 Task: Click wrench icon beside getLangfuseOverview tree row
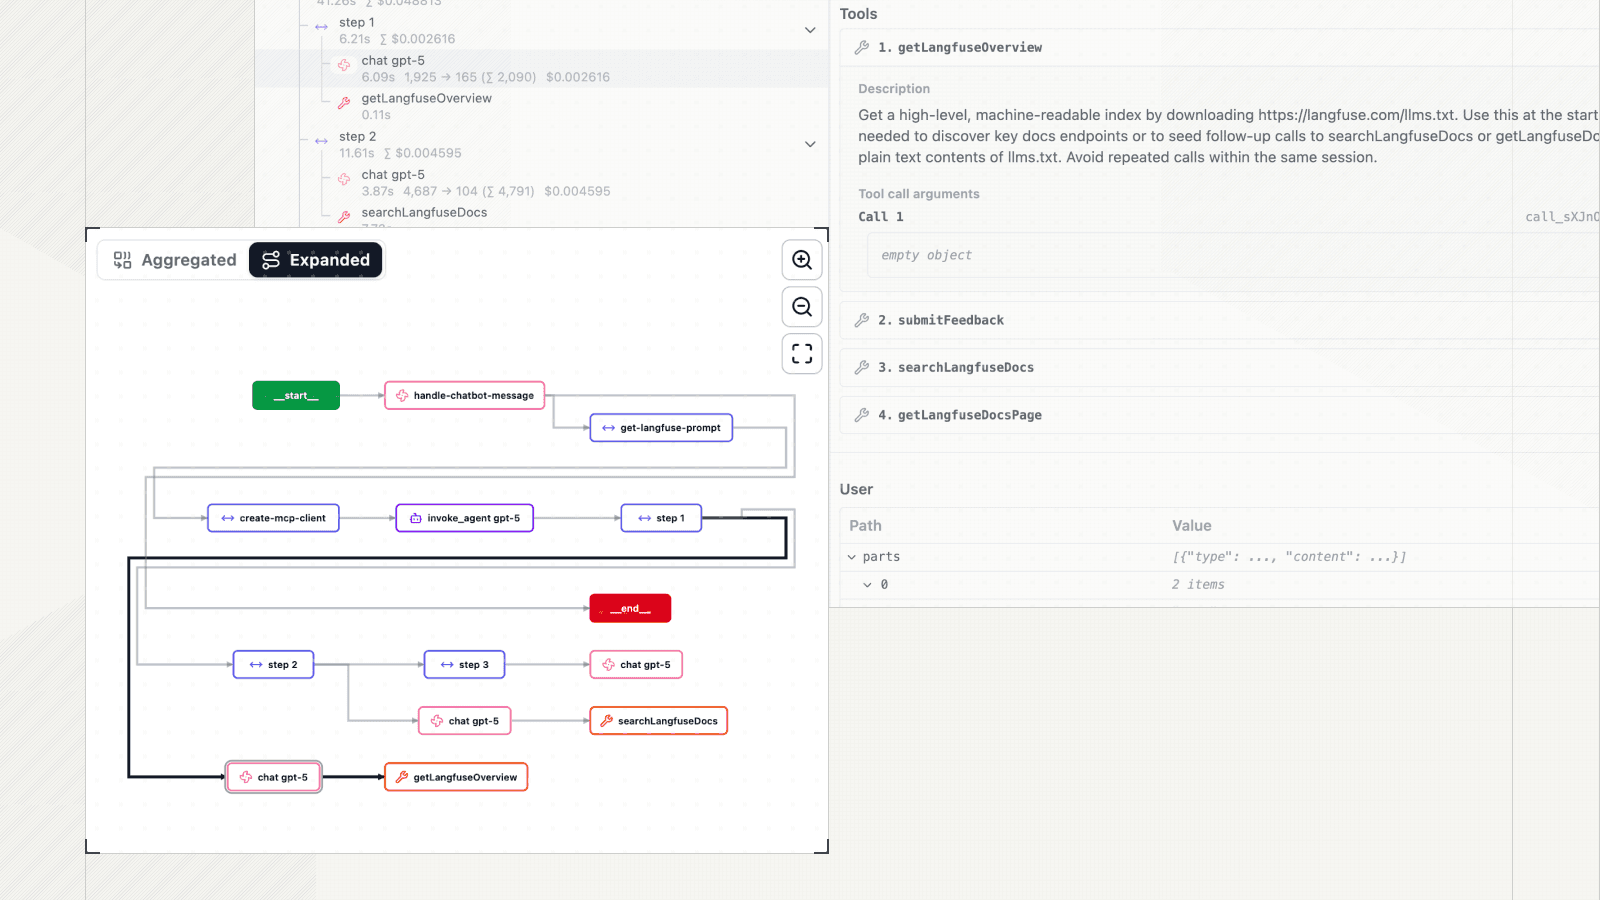[x=344, y=103]
